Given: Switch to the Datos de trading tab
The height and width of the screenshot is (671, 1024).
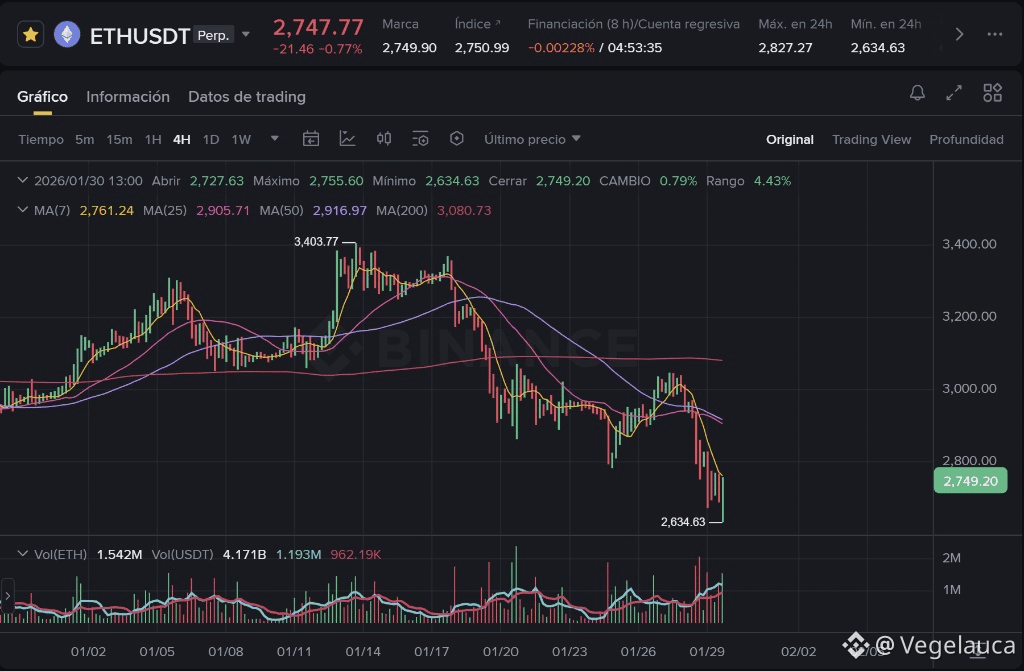Looking at the screenshot, I should (x=247, y=97).
